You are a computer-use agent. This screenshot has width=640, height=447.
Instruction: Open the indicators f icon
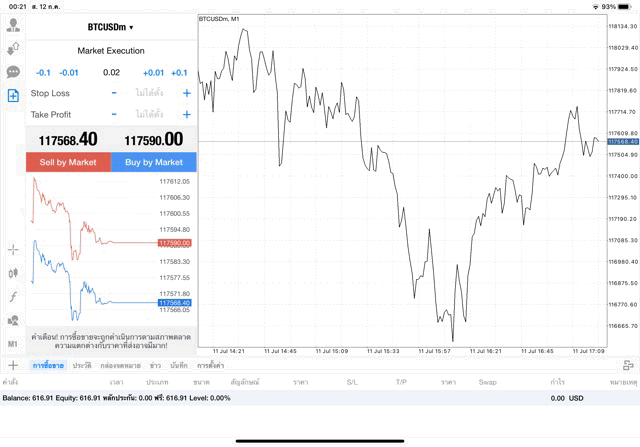click(13, 297)
